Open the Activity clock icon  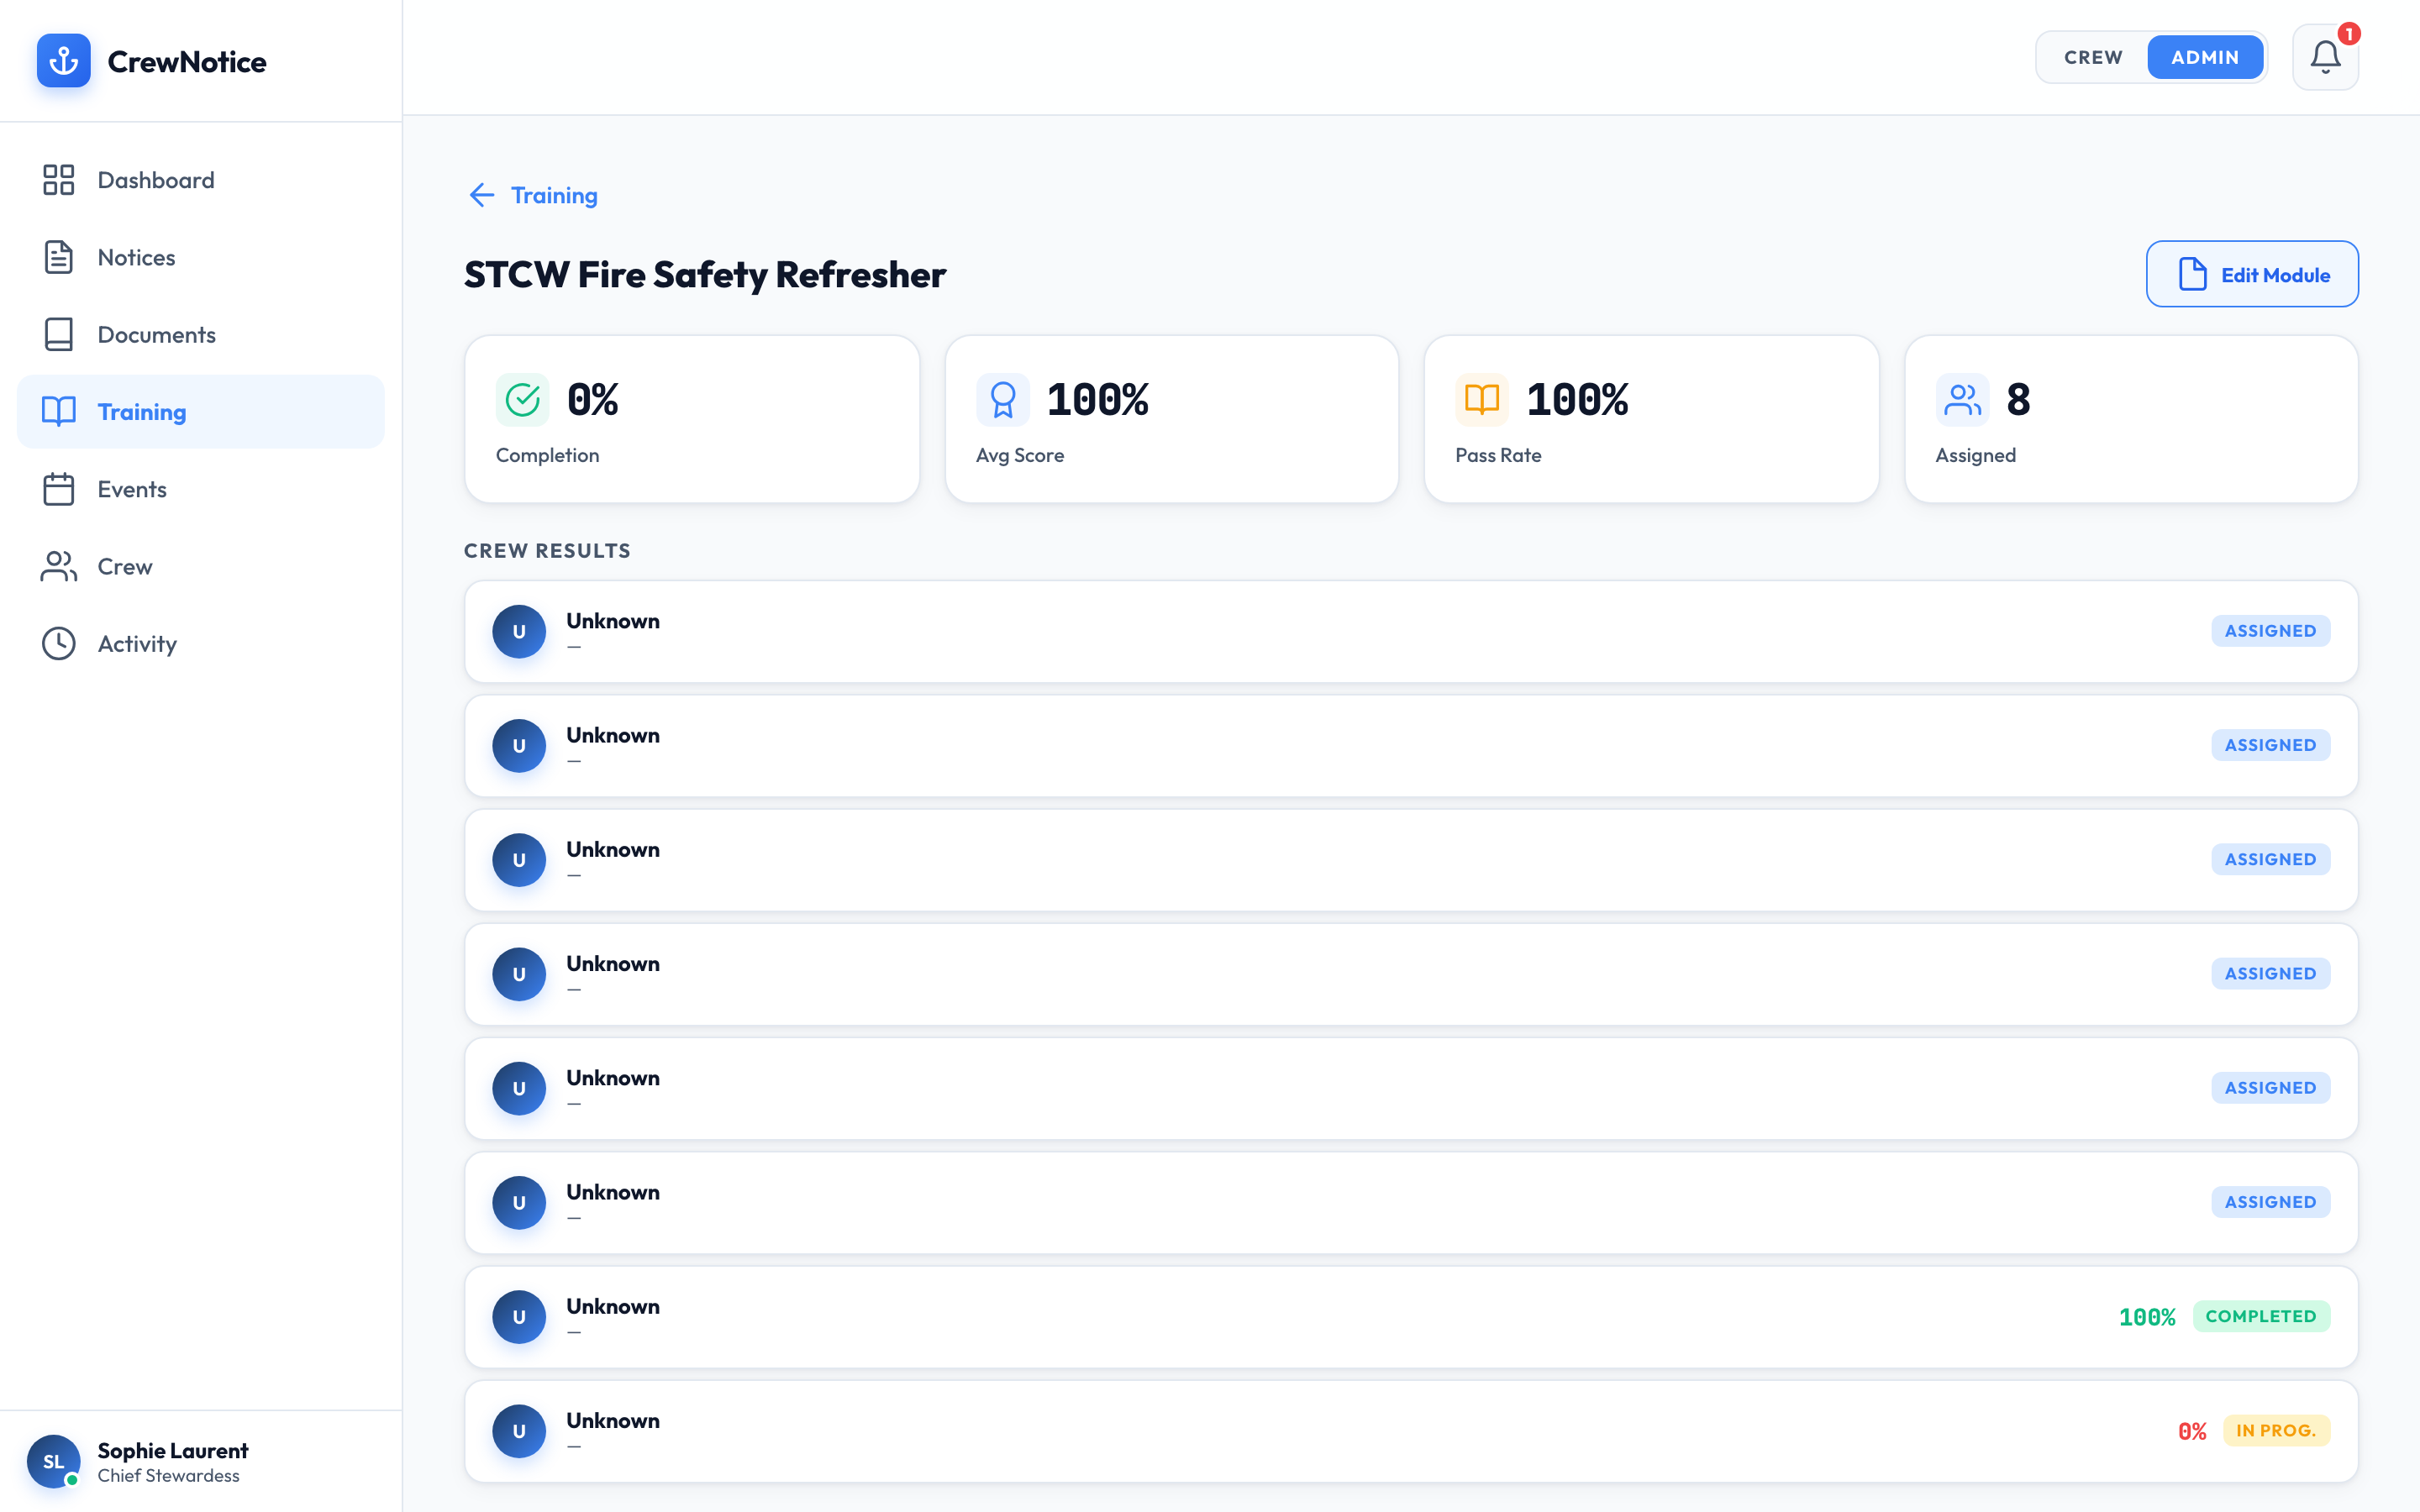58,643
